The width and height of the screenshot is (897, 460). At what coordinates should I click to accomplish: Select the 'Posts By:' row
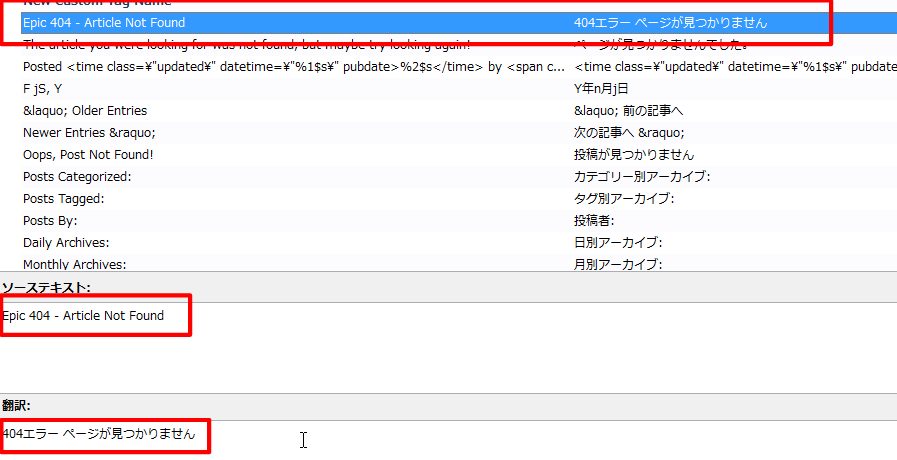tap(50, 221)
